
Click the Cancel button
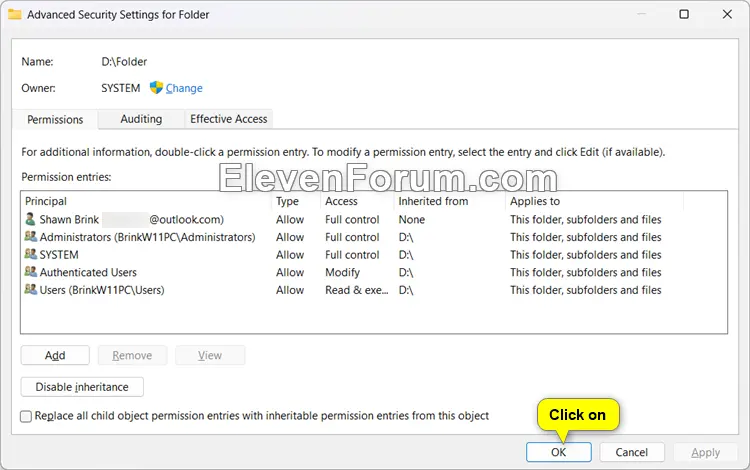(632, 452)
